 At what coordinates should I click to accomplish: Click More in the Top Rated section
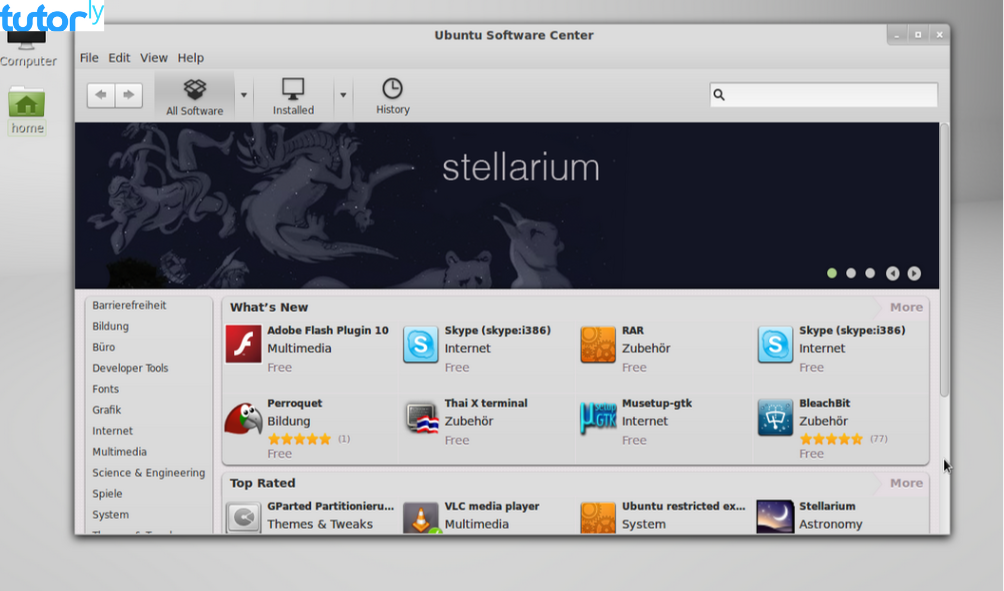(906, 483)
